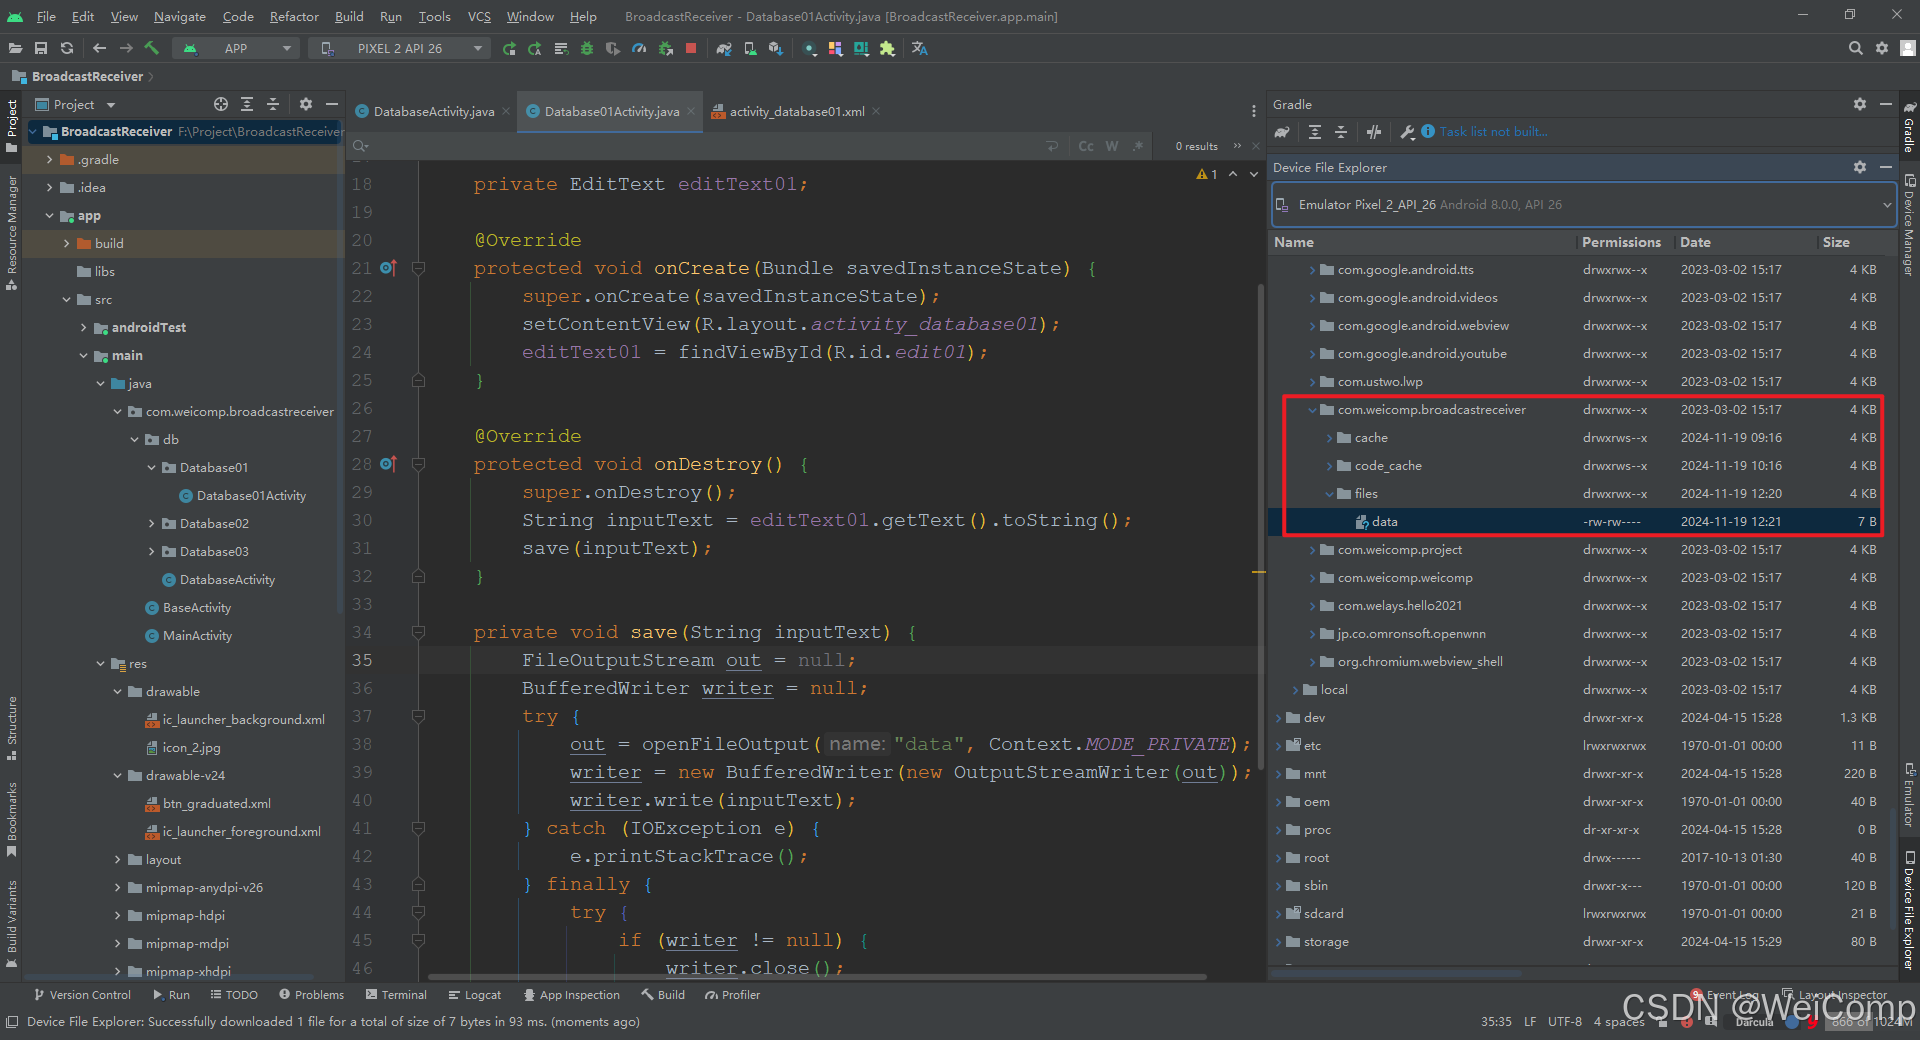Click the Make Project hammer icon
The height and width of the screenshot is (1040, 1920).
pos(152,48)
